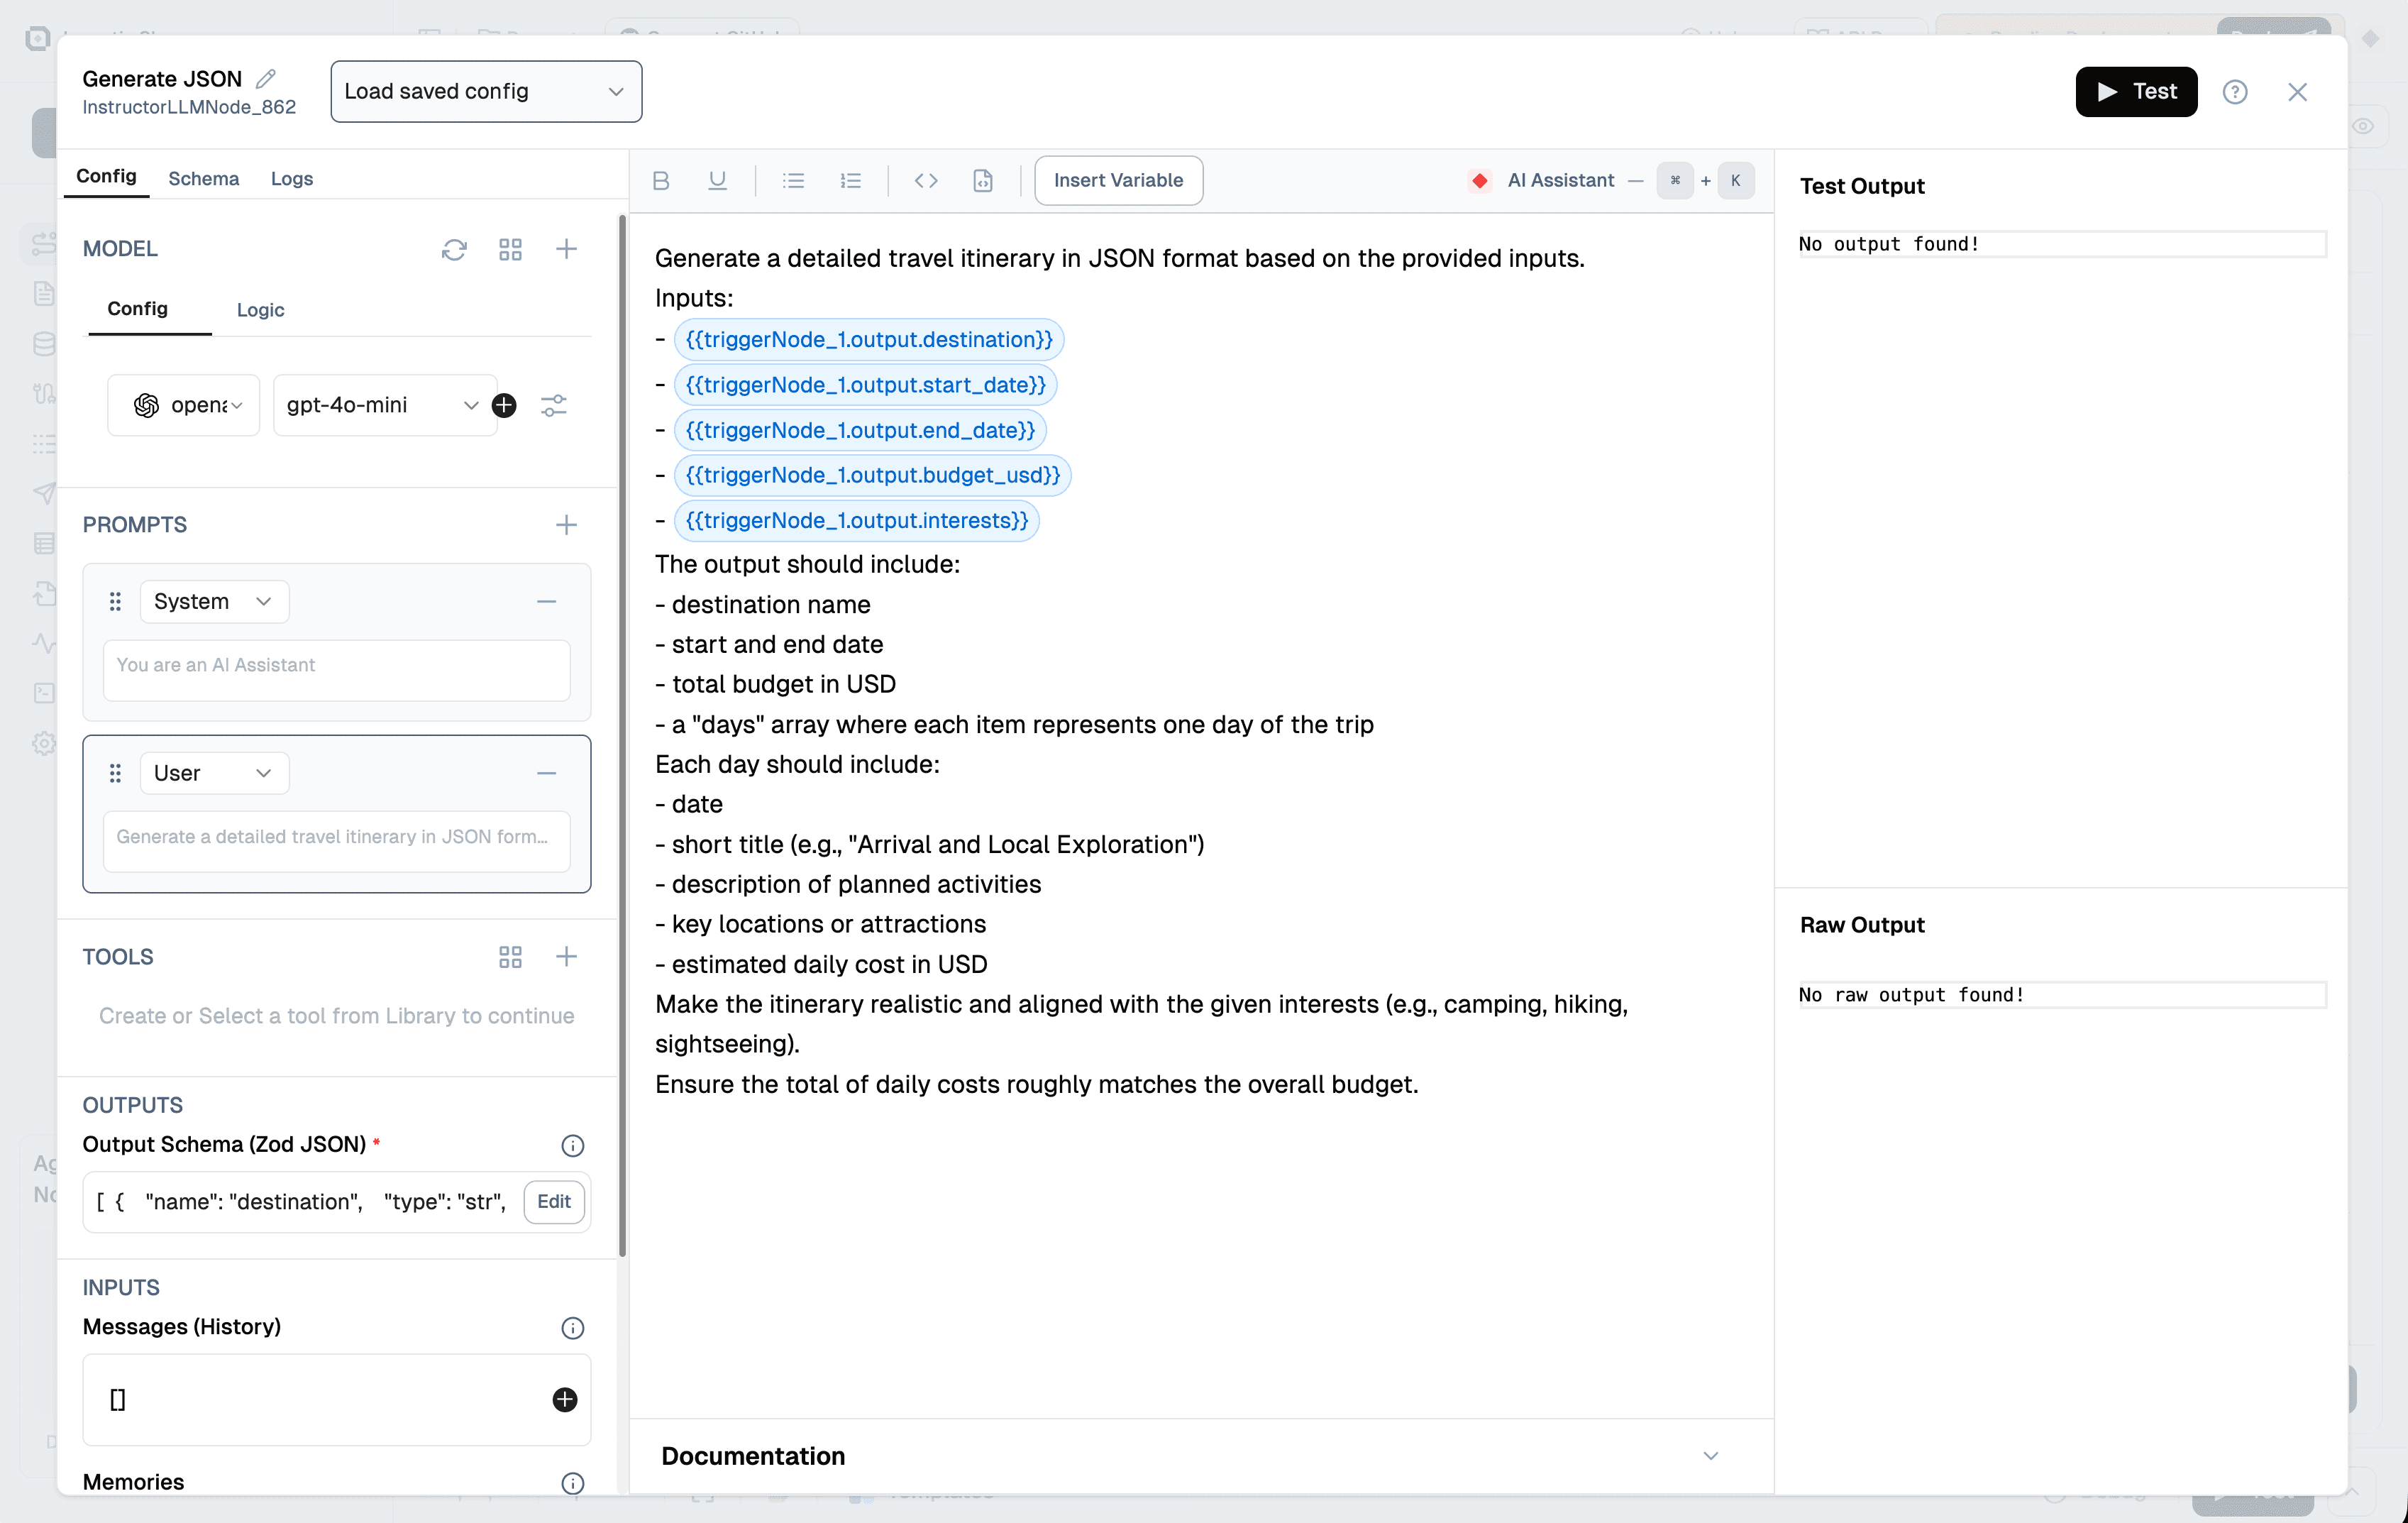
Task: Click the Insert Variable button
Action: [x=1118, y=180]
